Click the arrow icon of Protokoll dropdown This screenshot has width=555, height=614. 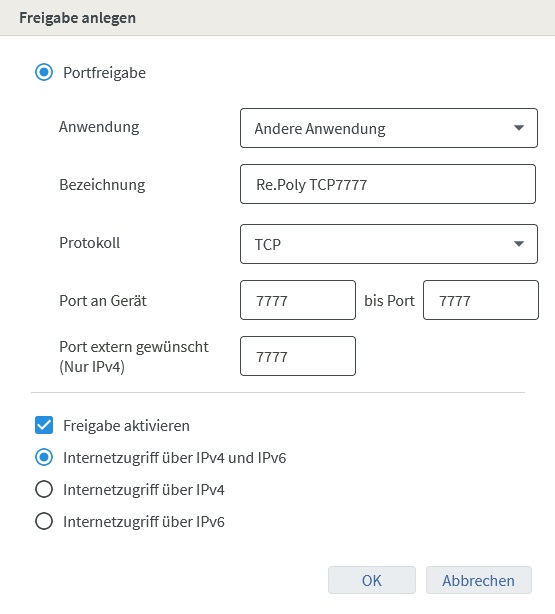pyautogui.click(x=519, y=244)
